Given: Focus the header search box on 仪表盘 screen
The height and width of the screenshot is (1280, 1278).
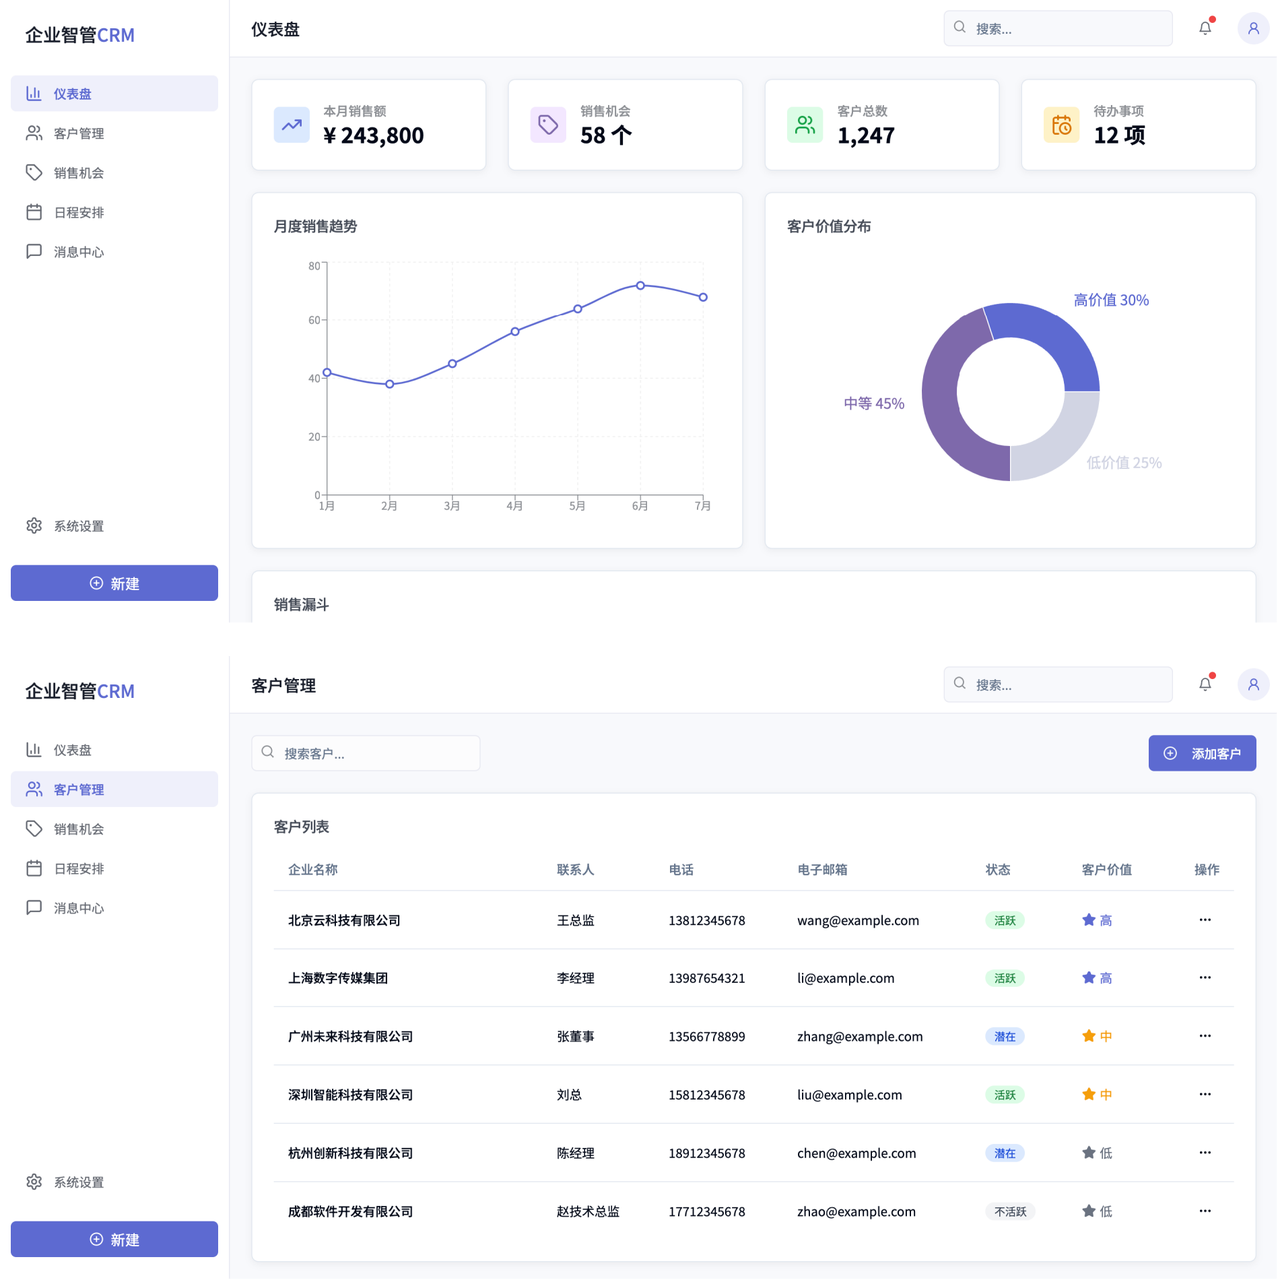Looking at the screenshot, I should [1058, 28].
